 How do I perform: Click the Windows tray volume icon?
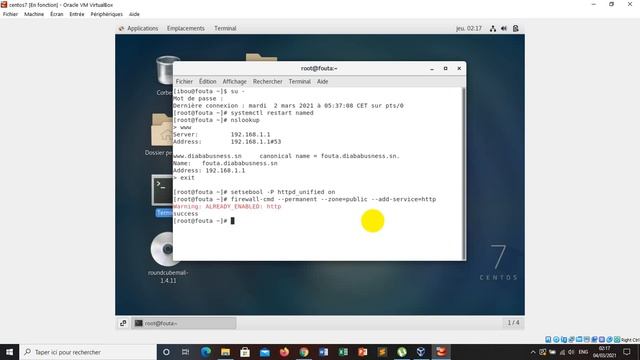[571, 352]
